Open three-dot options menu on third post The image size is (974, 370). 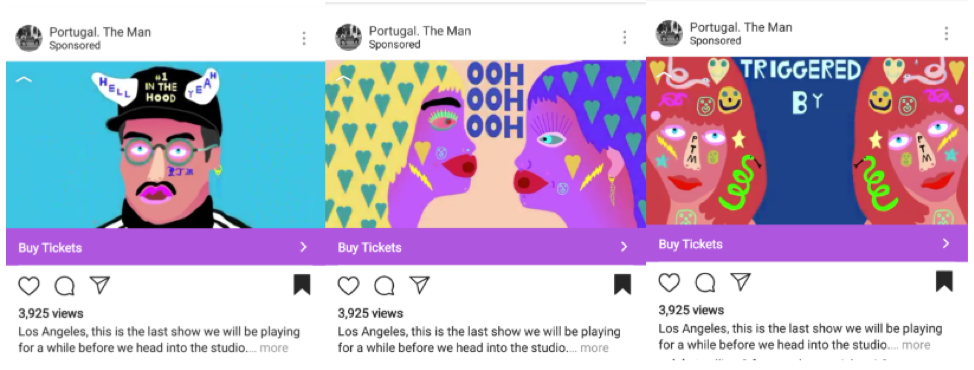(946, 34)
